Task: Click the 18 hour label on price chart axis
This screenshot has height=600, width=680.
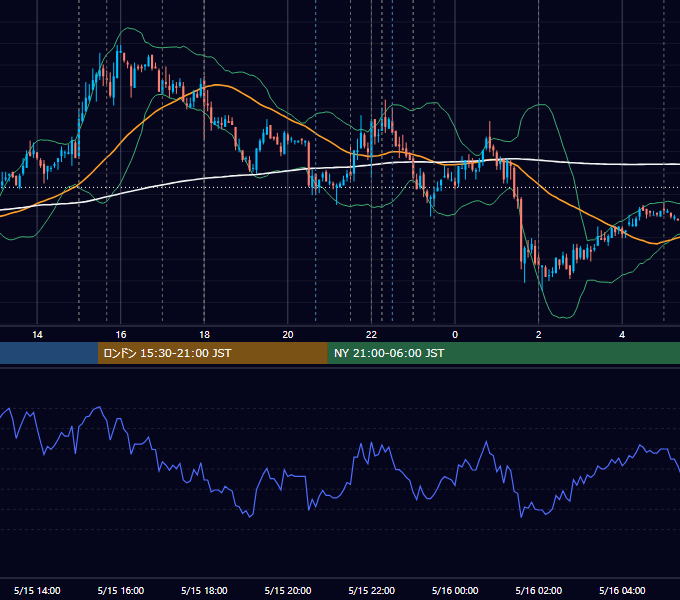Action: [x=204, y=335]
